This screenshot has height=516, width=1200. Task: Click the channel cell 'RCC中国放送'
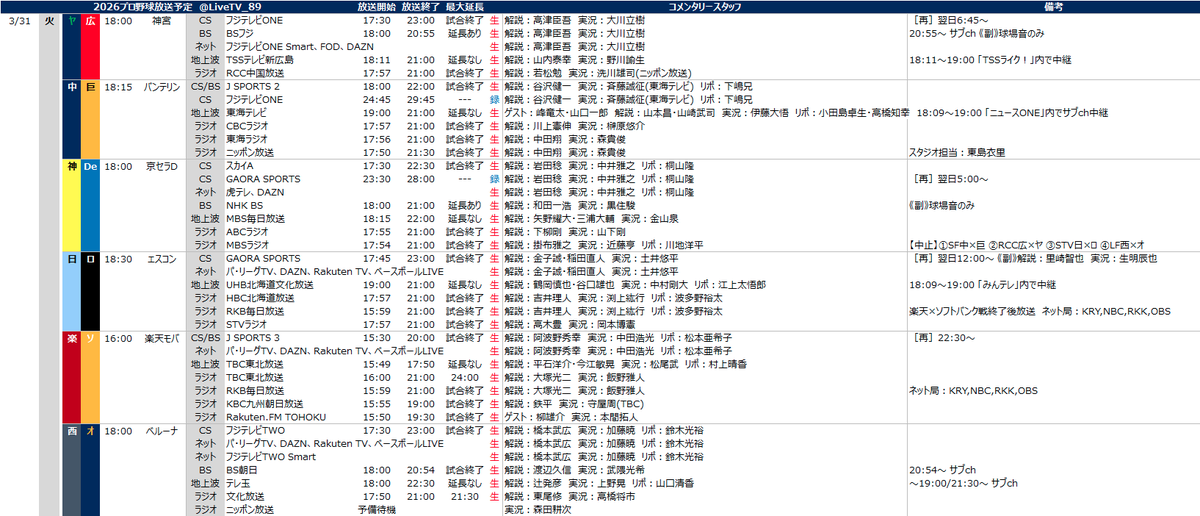255,72
